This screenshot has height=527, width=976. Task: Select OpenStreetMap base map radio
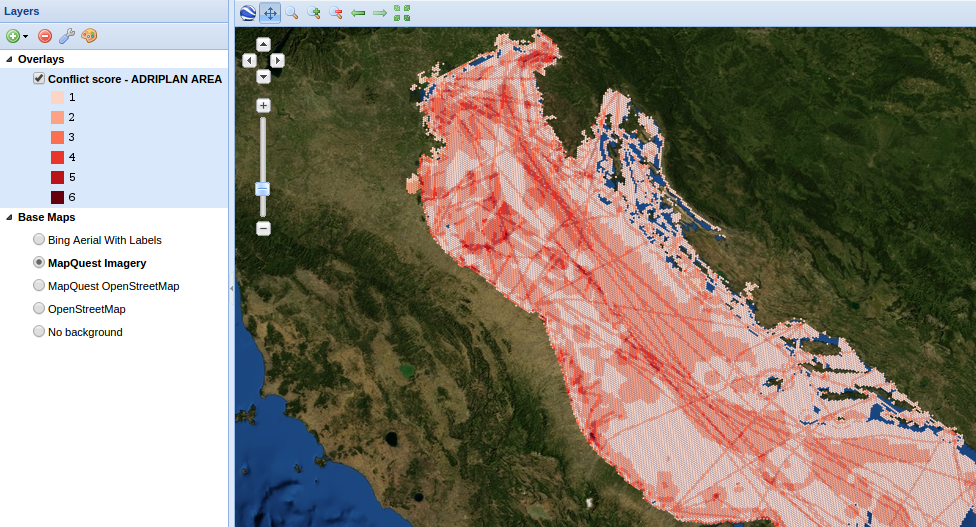coord(39,308)
